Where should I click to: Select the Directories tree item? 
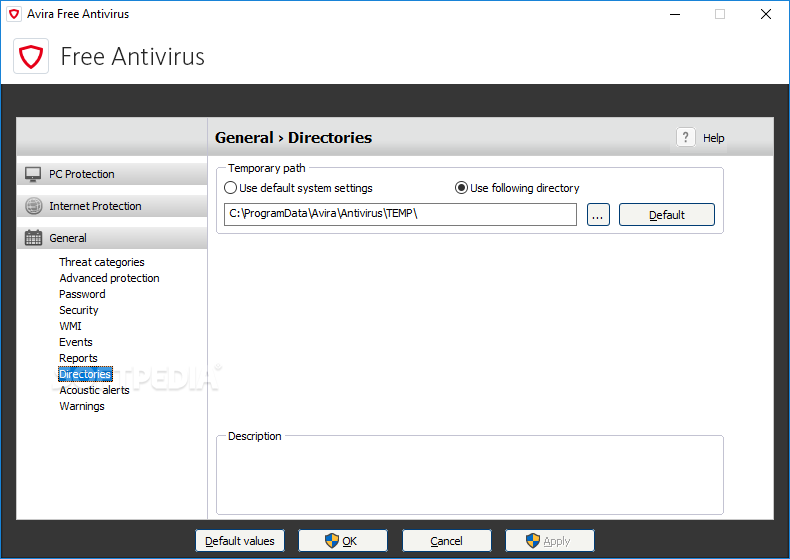click(x=85, y=374)
